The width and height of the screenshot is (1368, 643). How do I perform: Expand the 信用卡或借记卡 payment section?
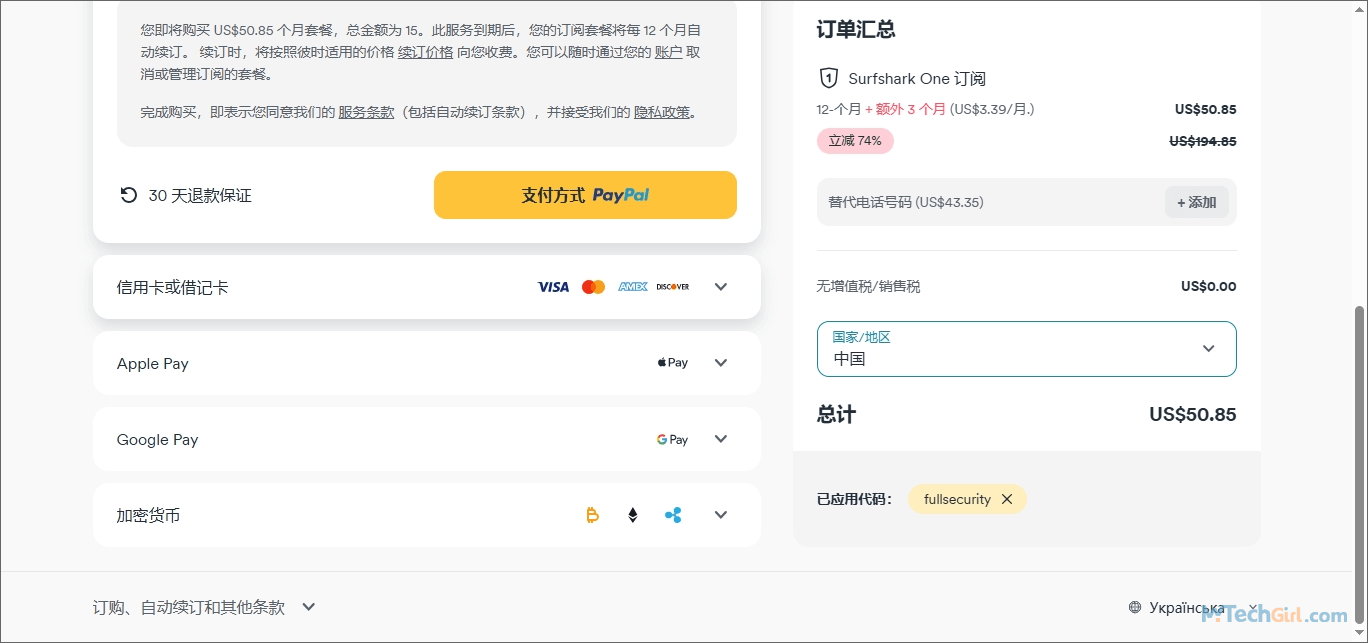point(721,287)
